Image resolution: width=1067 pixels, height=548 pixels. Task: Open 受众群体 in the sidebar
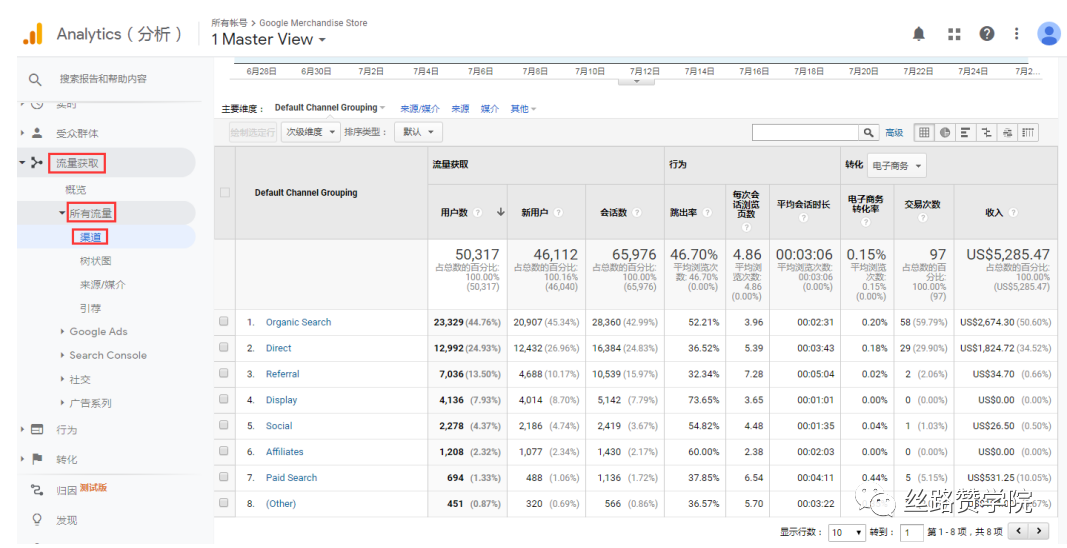click(x=77, y=133)
